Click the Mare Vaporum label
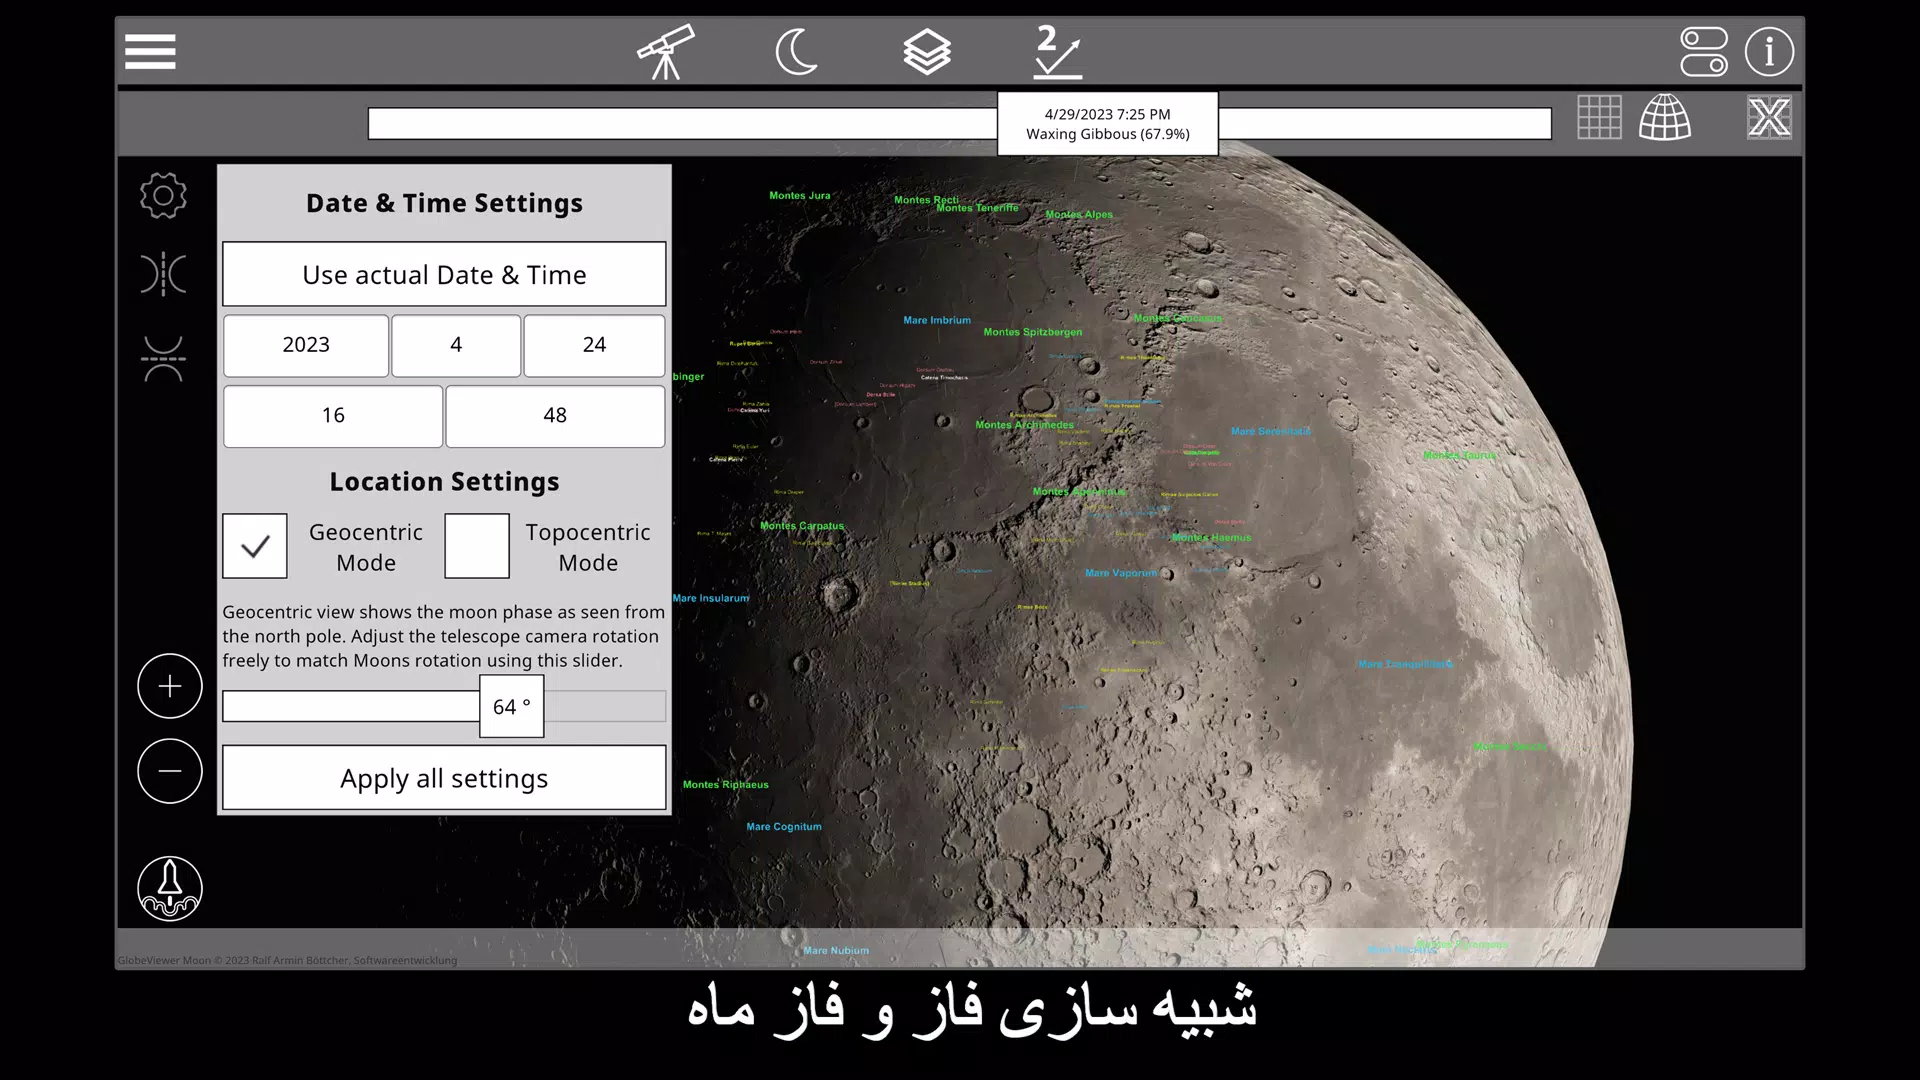This screenshot has width=1920, height=1080. point(1121,573)
